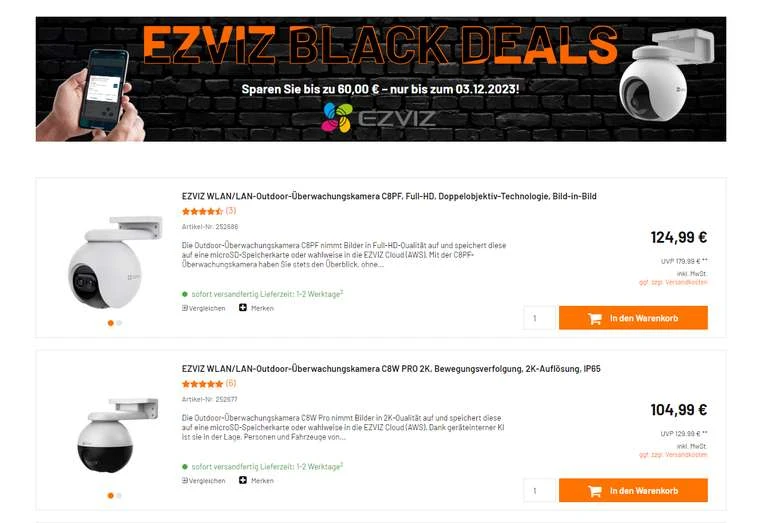Add the C8W PRO 2K camera to Warenkorb
768x523 pixels.
(x=633, y=490)
